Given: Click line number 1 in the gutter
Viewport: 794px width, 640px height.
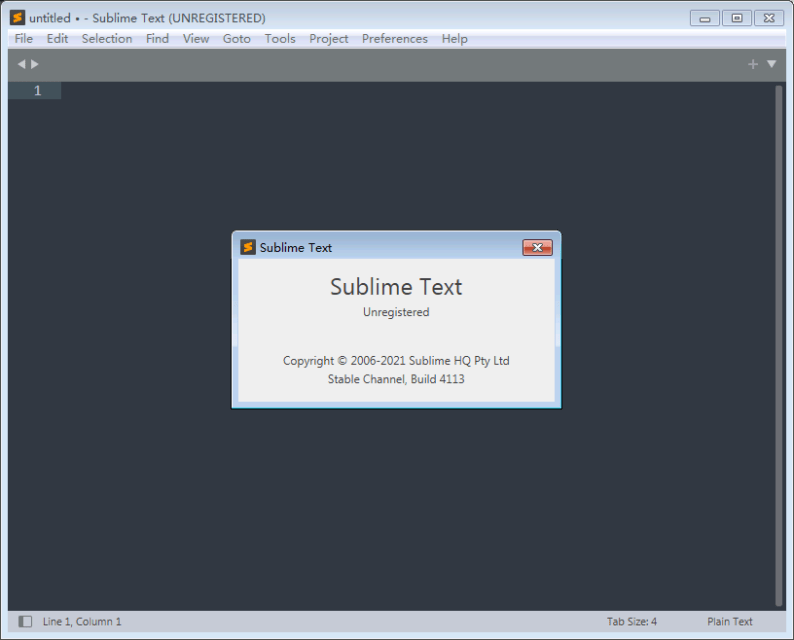Looking at the screenshot, I should pyautogui.click(x=37, y=91).
